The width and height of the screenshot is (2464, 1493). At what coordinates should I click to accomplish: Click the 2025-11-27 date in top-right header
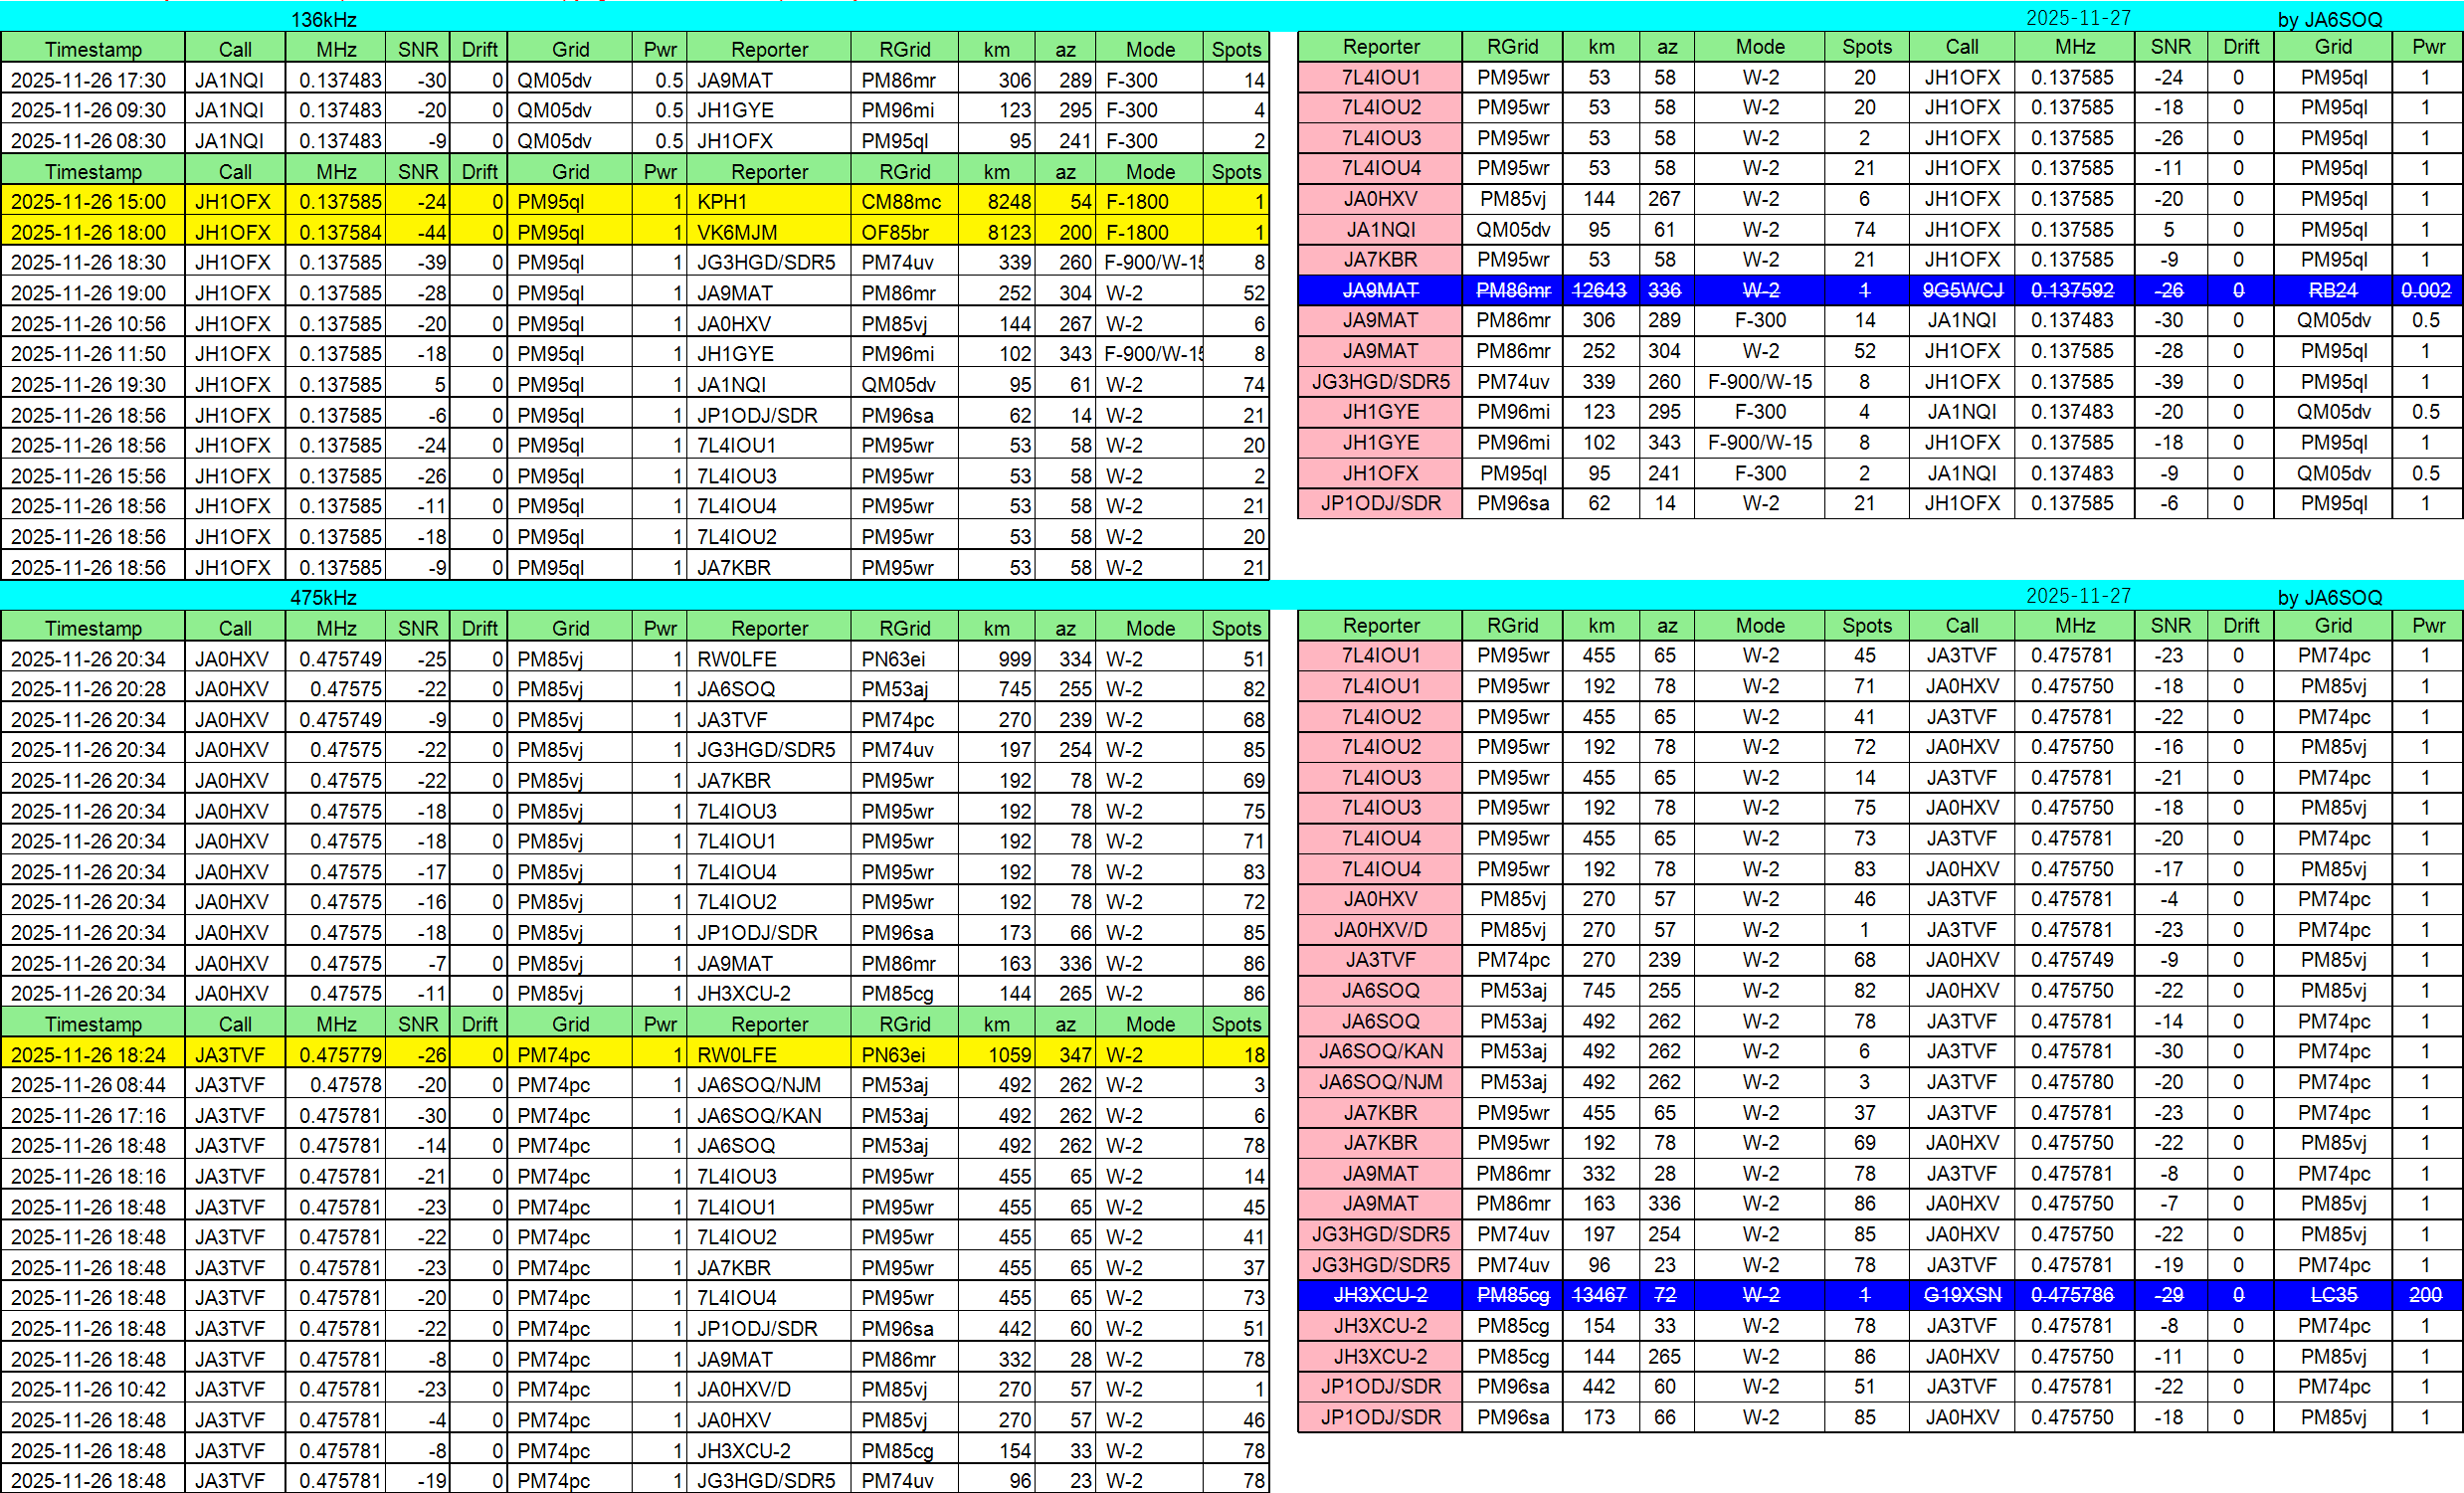[2077, 18]
